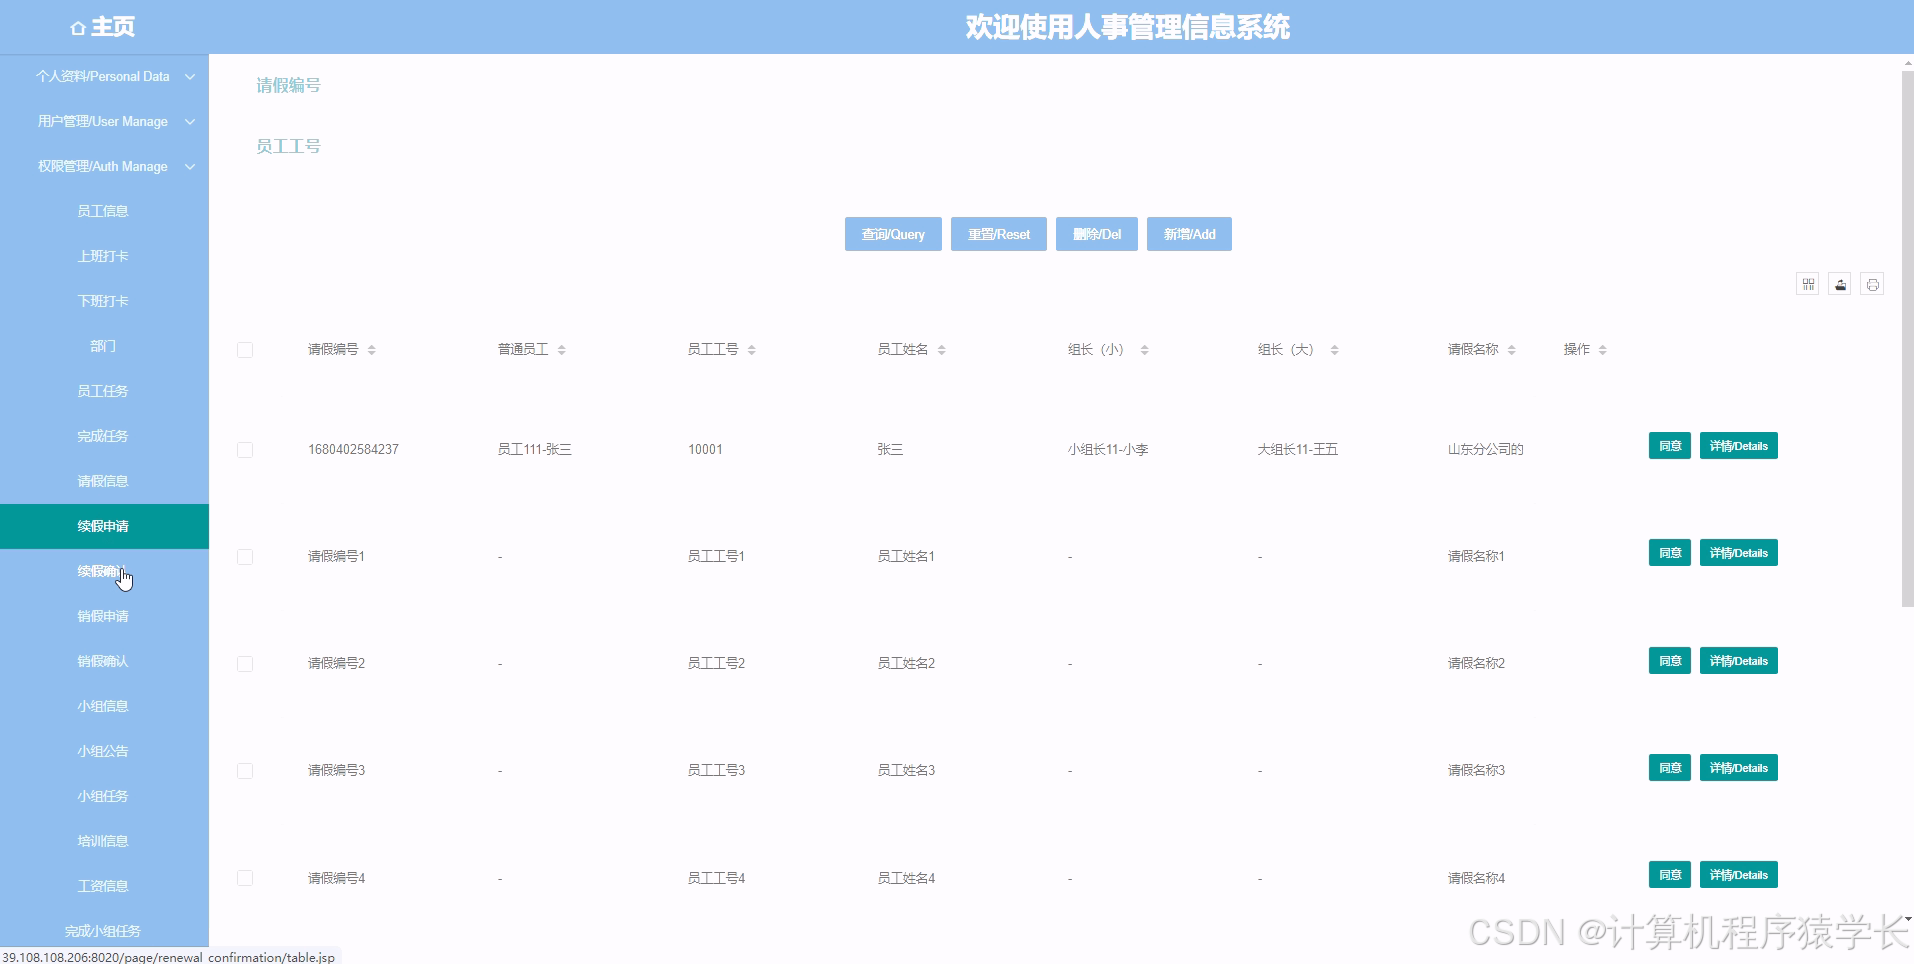Sort the 请假编号 column using its sort arrows
1914x964 pixels.
(x=372, y=349)
